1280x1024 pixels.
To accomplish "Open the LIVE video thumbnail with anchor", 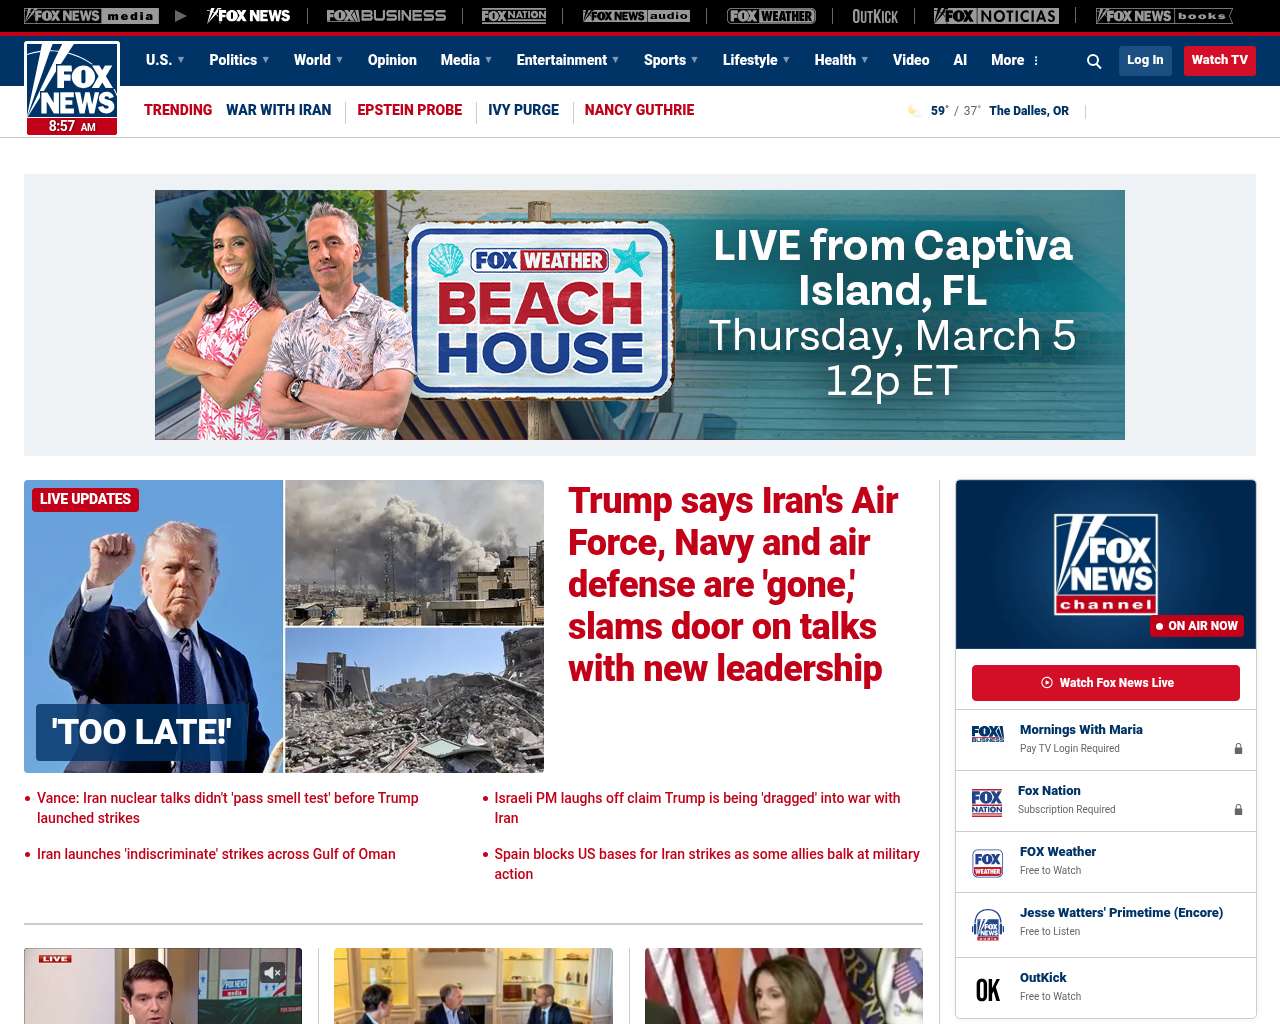I will pos(163,986).
